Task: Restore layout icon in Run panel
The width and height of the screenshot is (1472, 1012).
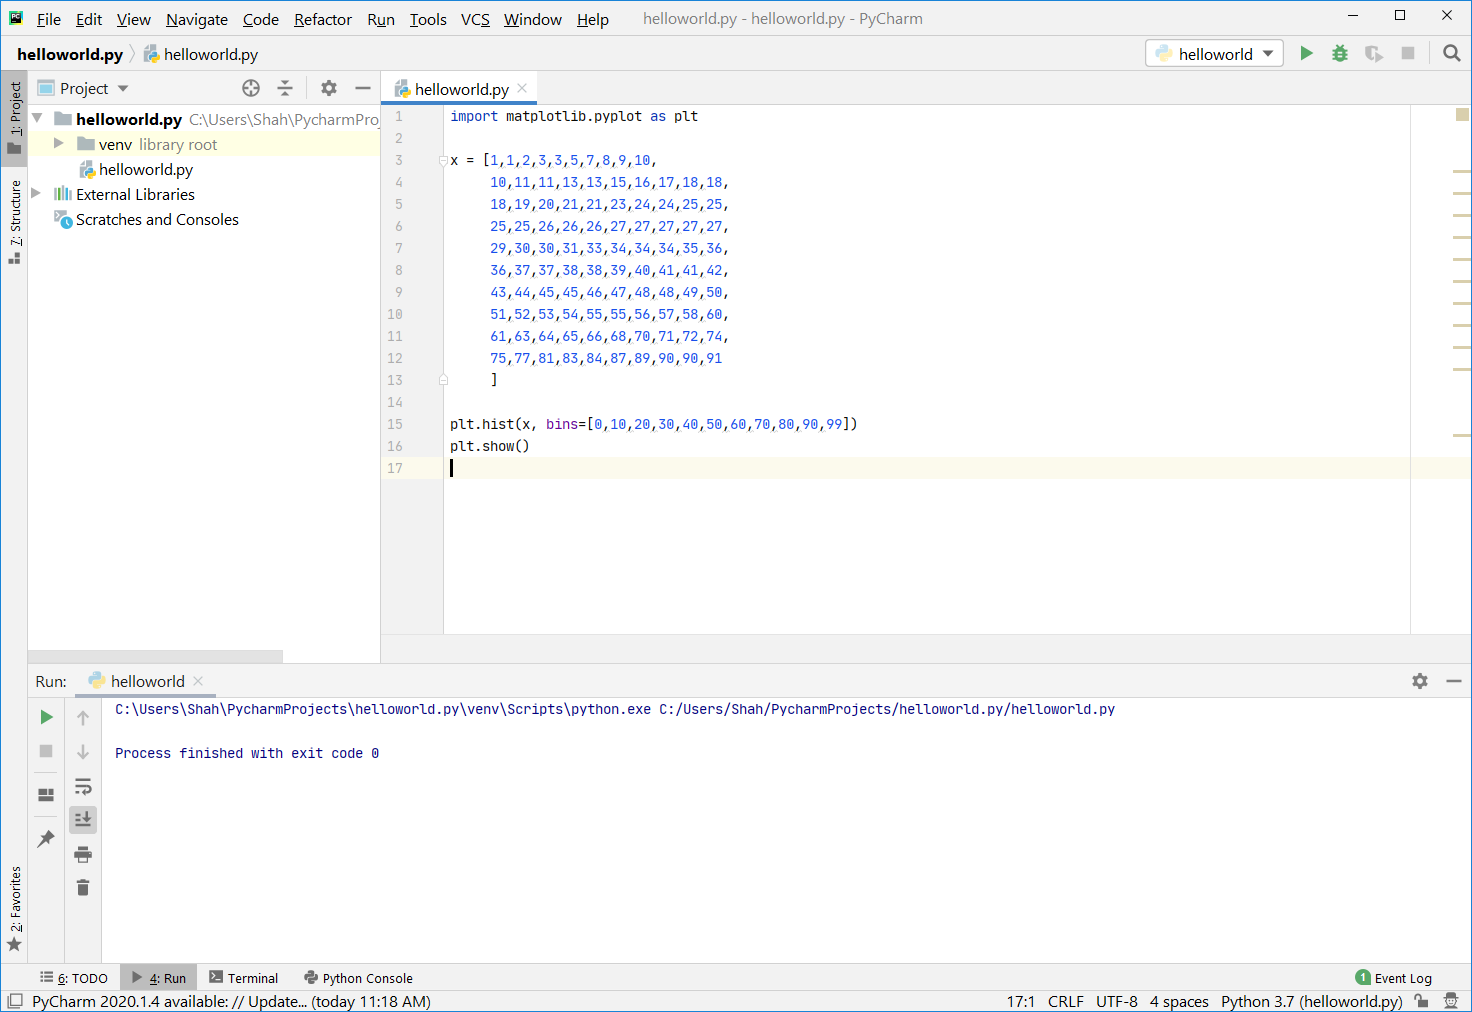Action: pos(46,795)
